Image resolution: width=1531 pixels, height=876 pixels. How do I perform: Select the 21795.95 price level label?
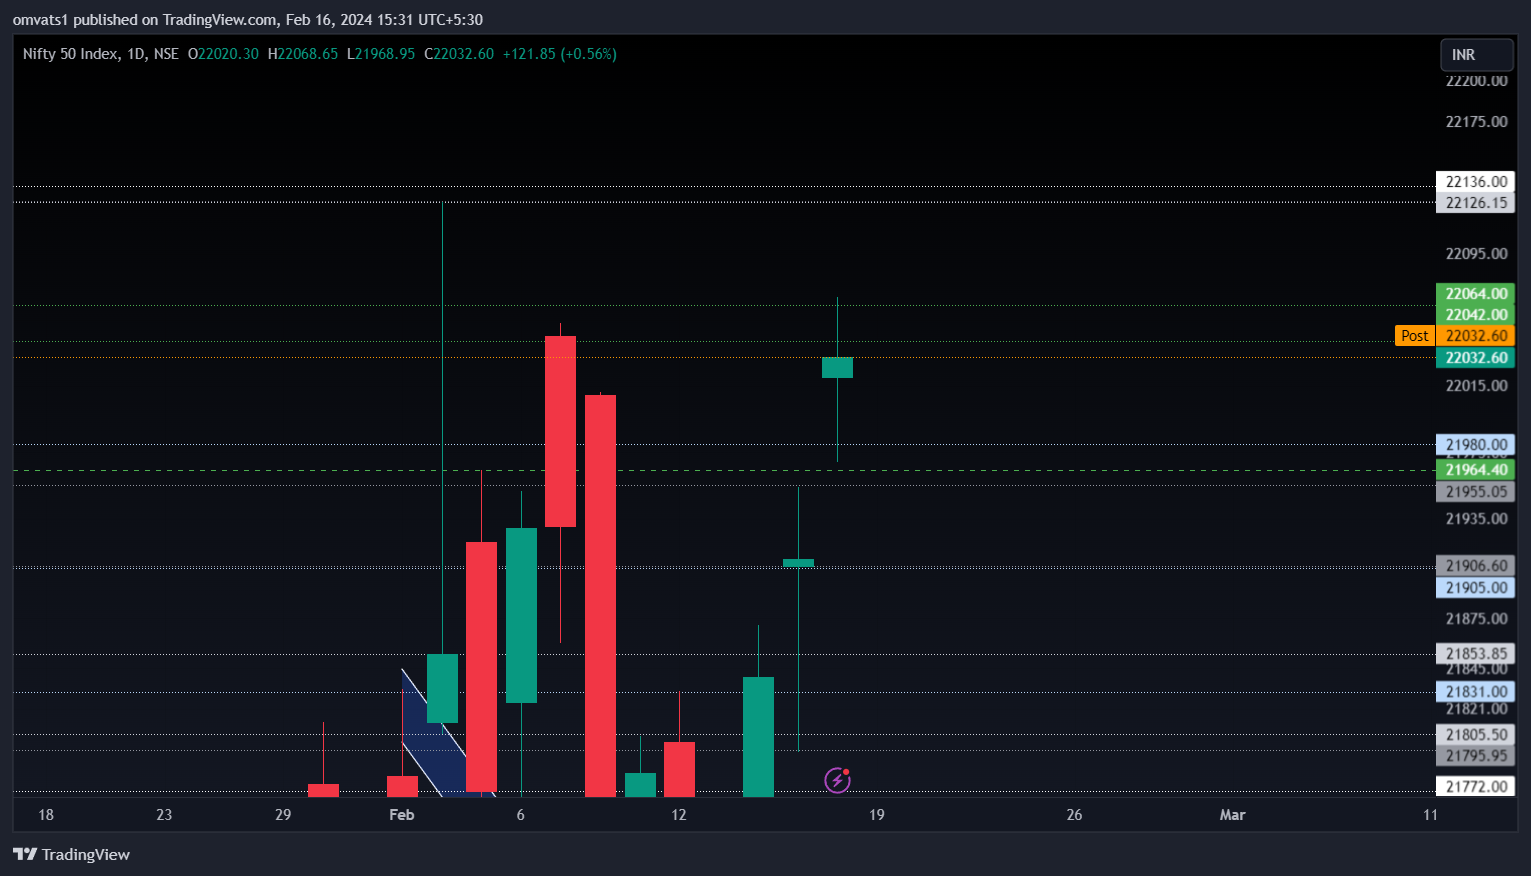point(1475,756)
